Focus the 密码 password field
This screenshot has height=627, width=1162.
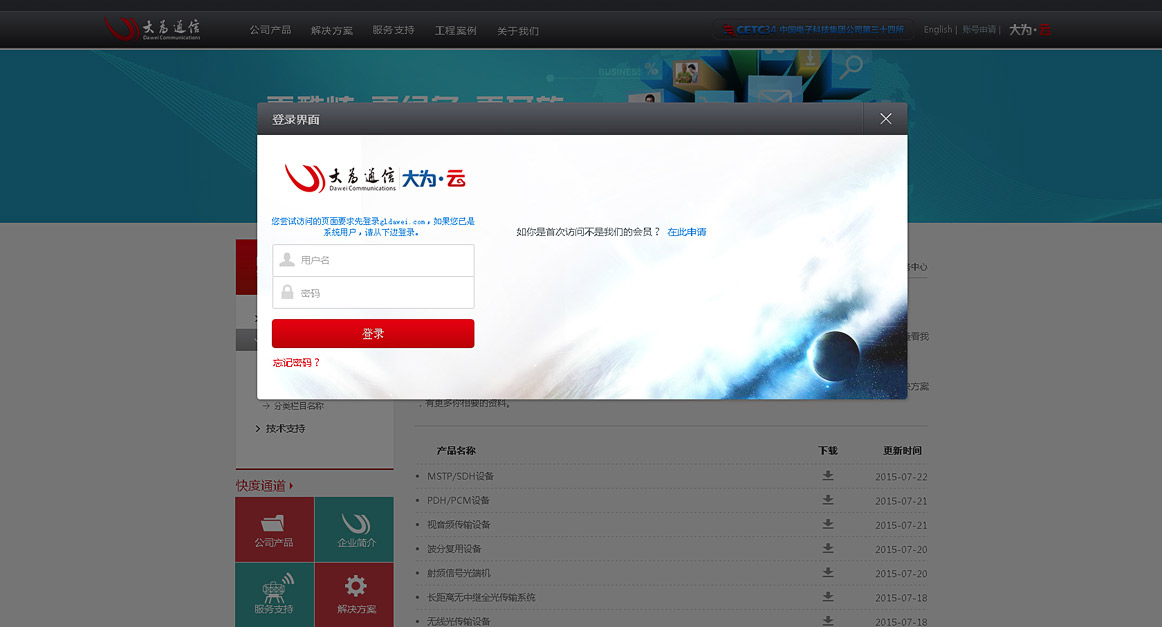(373, 293)
